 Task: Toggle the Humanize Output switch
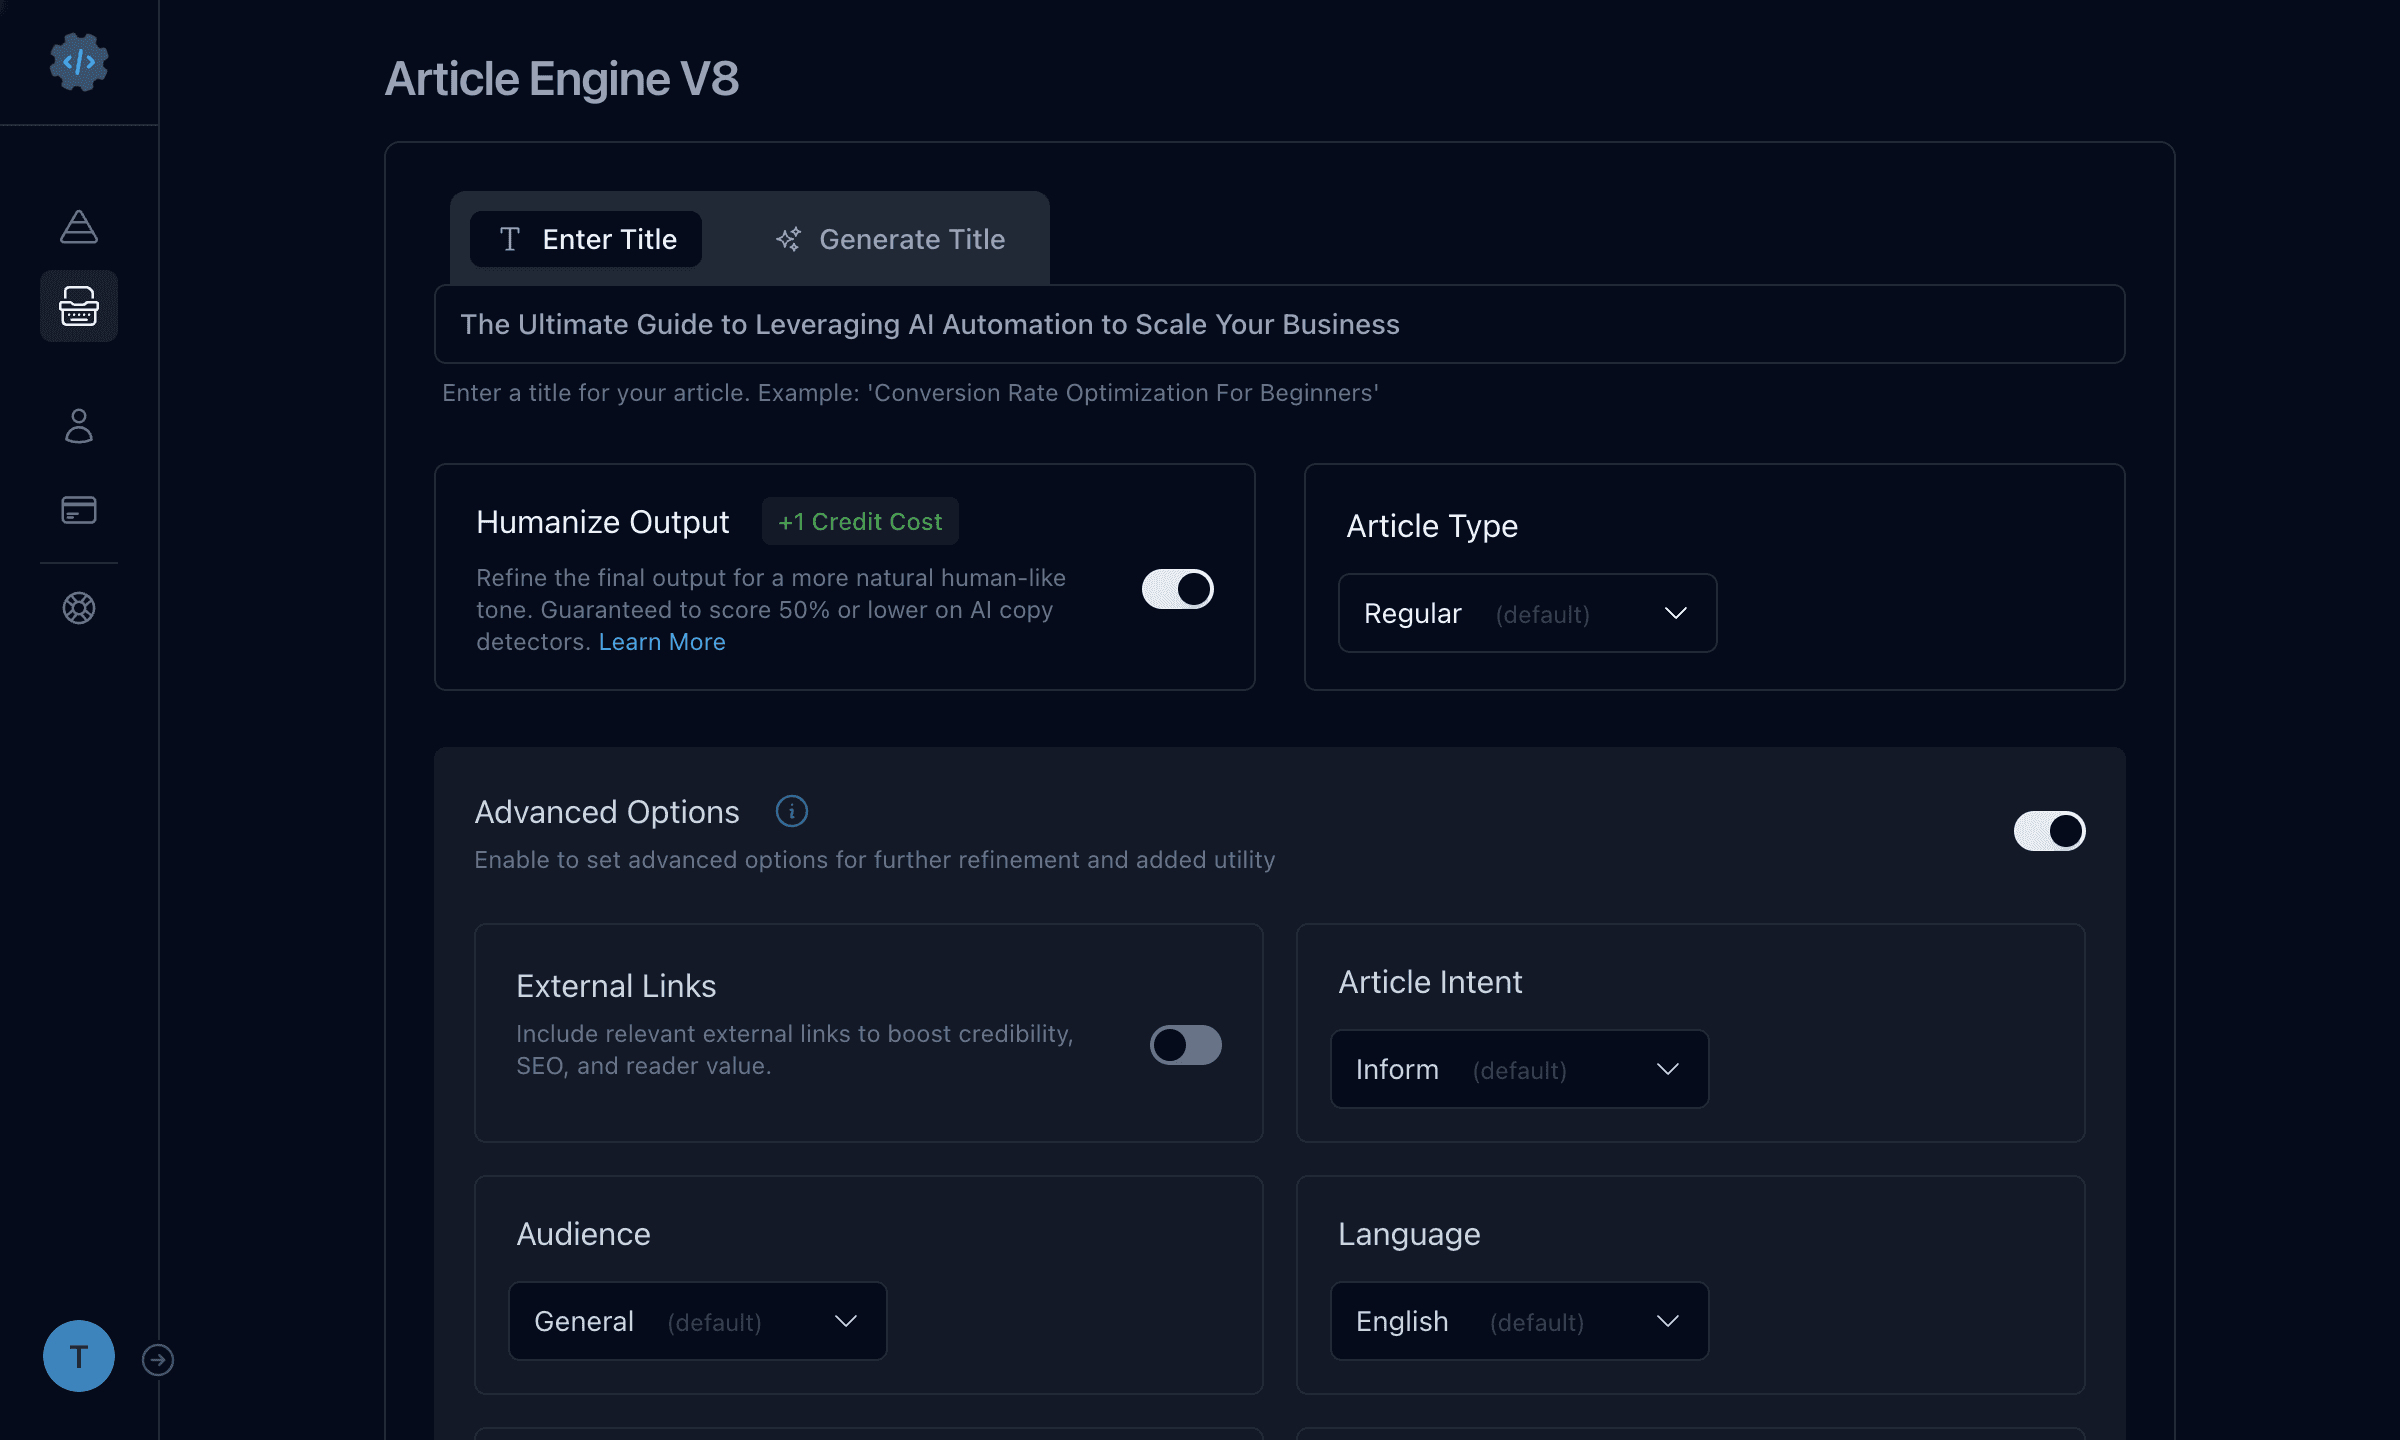1179,588
